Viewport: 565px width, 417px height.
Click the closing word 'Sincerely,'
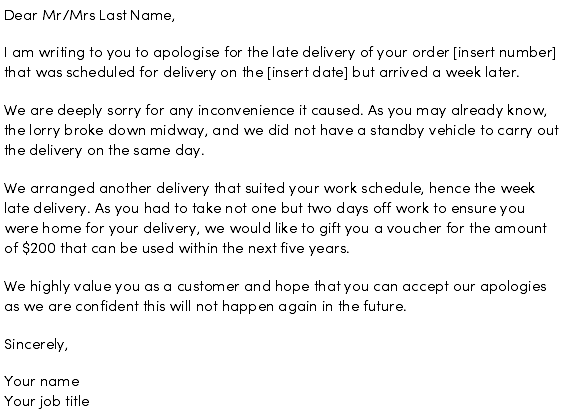tap(36, 345)
